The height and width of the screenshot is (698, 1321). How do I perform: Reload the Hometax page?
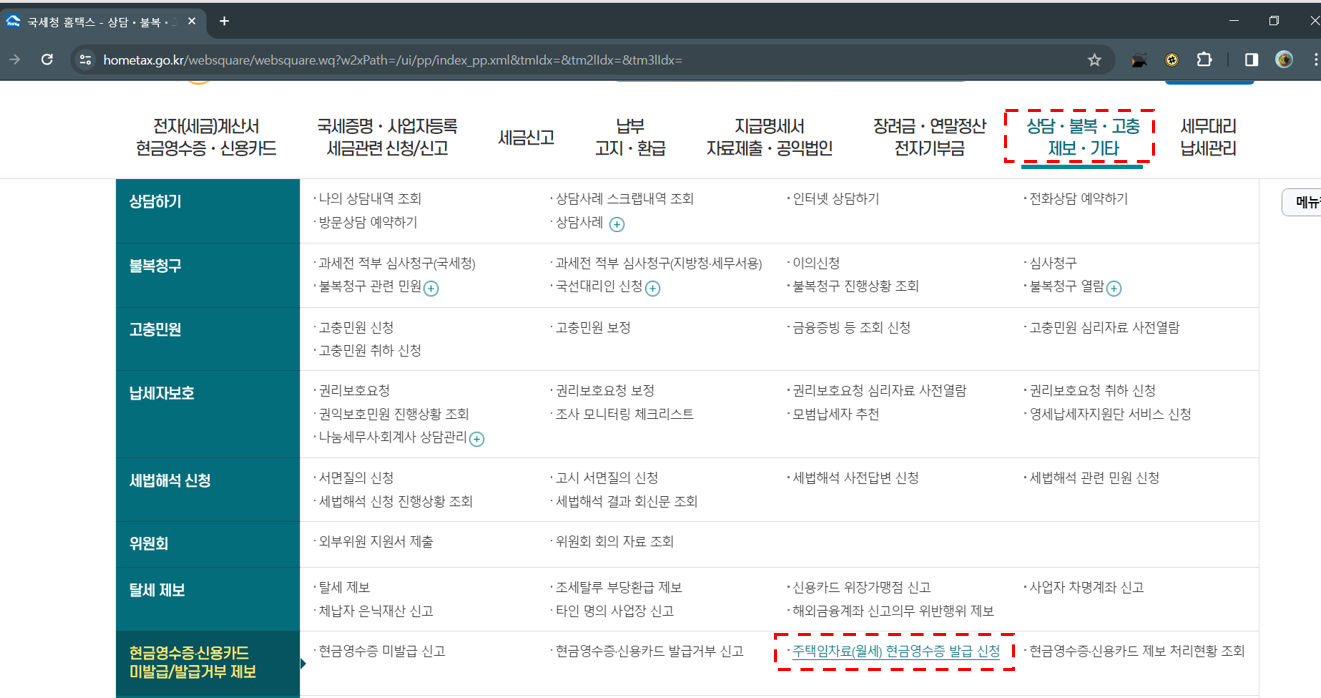[46, 59]
